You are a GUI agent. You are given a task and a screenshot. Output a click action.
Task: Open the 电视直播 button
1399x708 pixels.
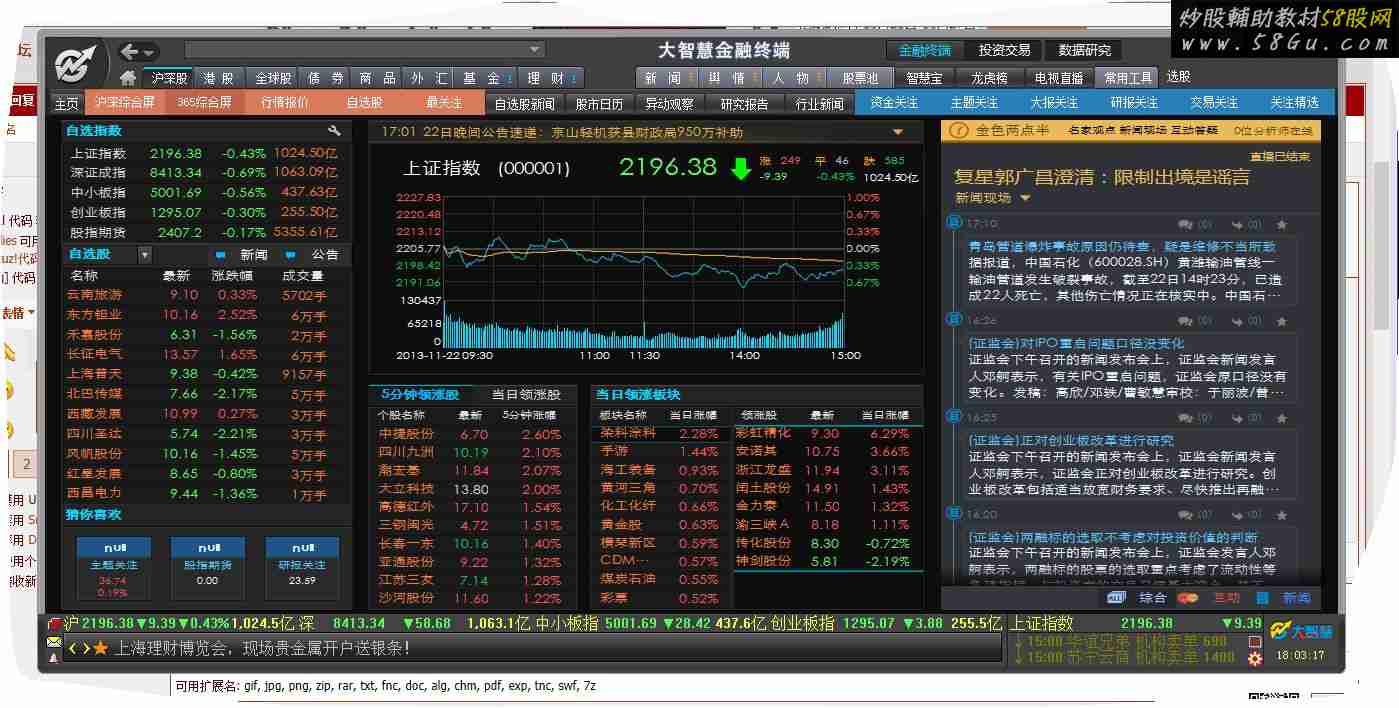pyautogui.click(x=1058, y=77)
